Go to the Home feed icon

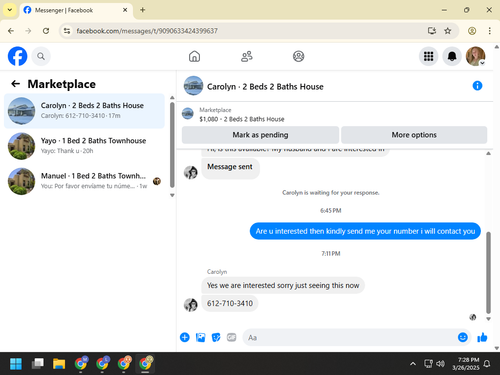click(x=194, y=56)
